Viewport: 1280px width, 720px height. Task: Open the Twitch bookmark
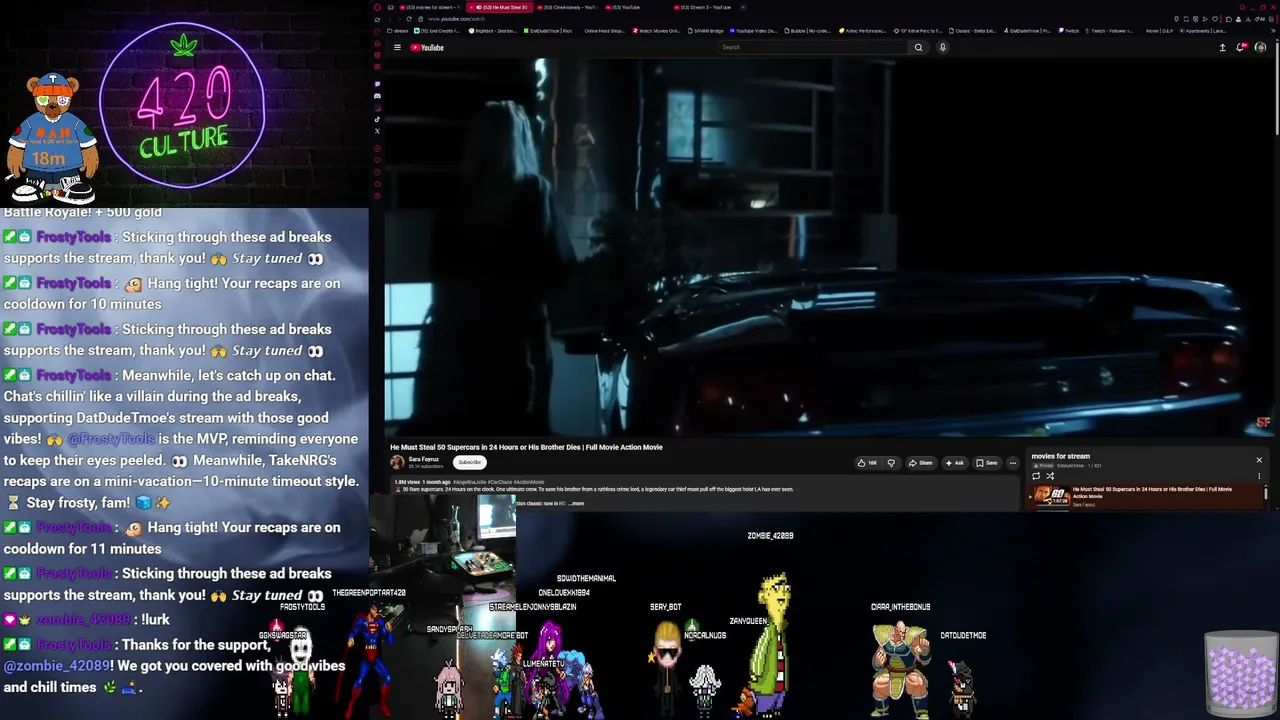(x=1070, y=31)
